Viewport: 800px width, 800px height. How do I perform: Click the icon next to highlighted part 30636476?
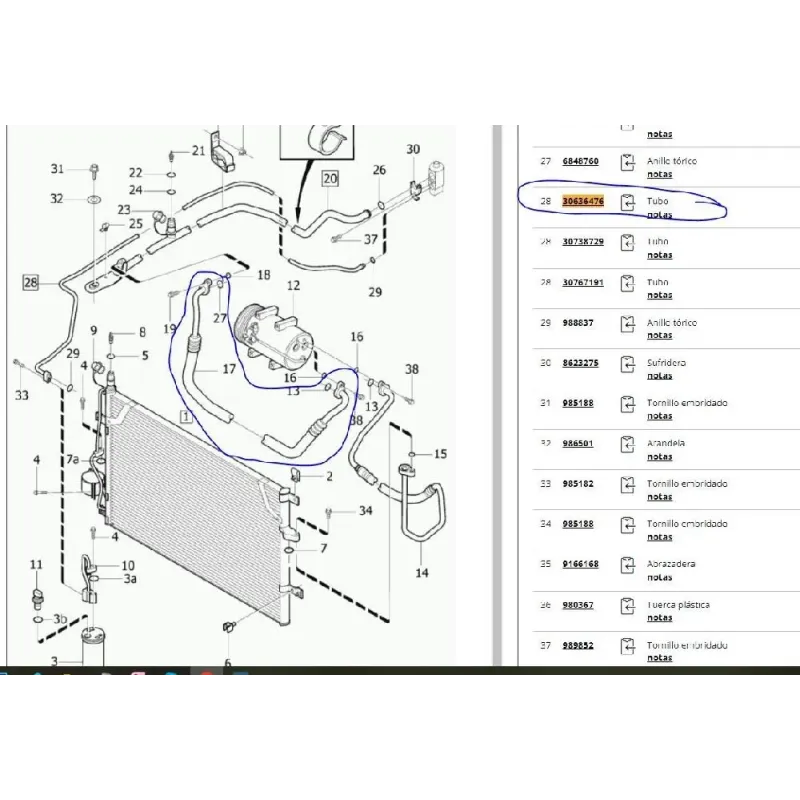[x=628, y=202]
